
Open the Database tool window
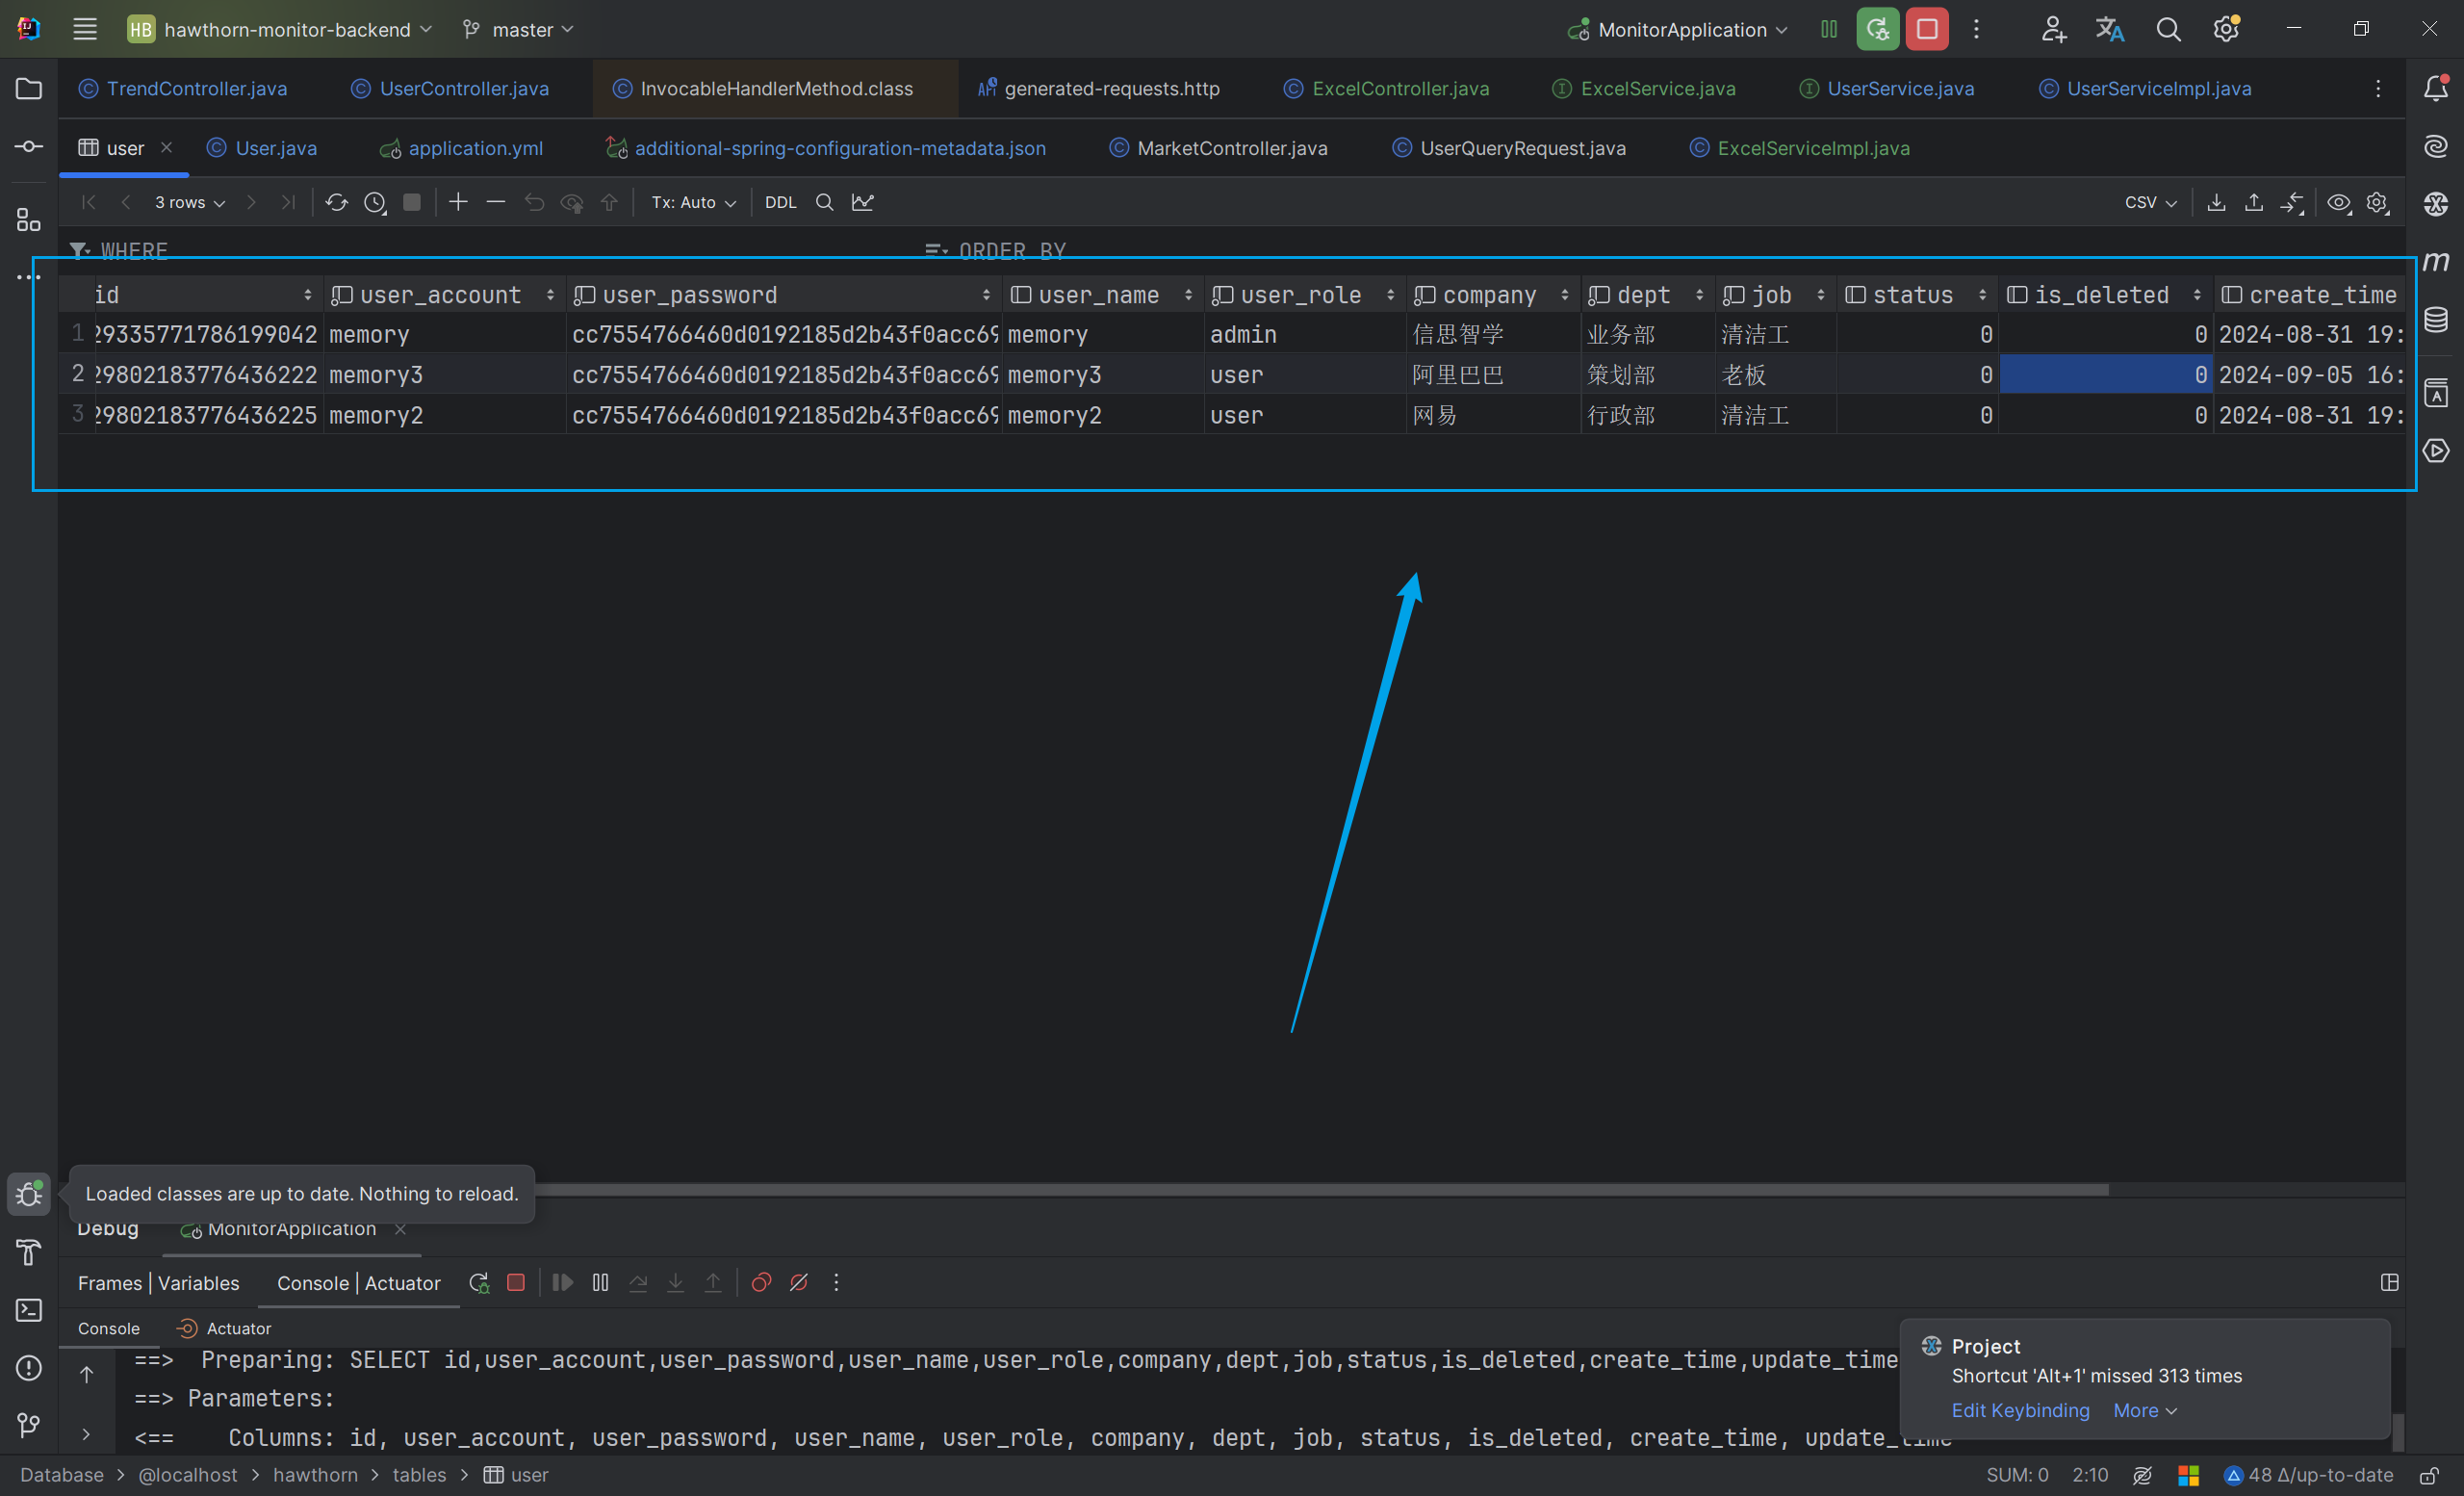[2436, 320]
